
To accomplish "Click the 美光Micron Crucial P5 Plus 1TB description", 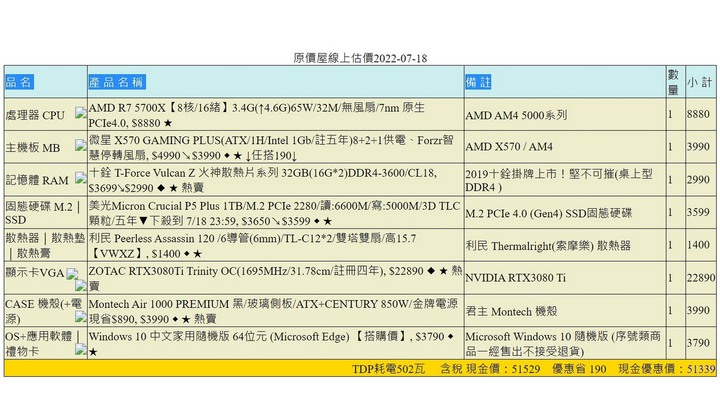I will click(274, 213).
